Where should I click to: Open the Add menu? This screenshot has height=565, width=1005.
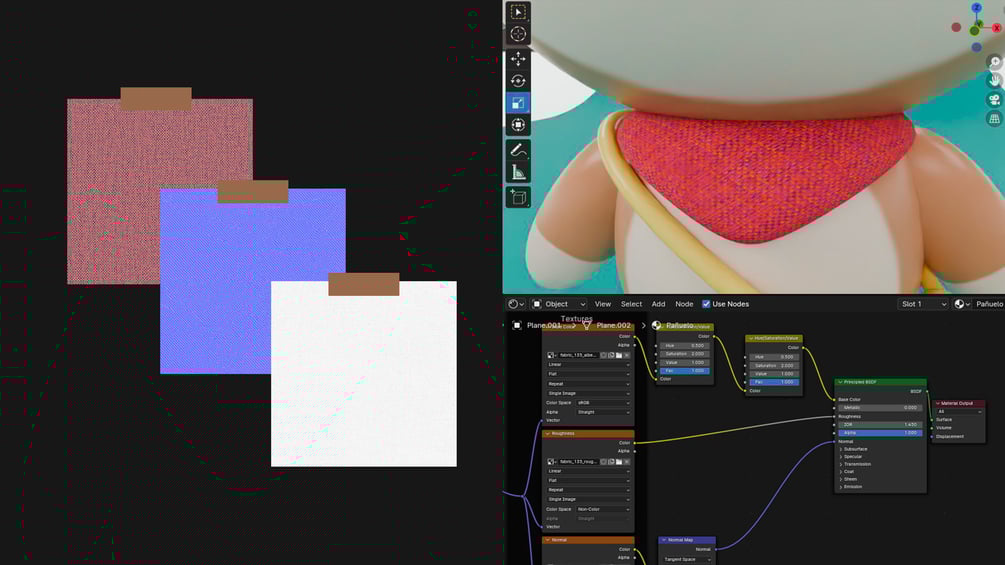tap(658, 304)
